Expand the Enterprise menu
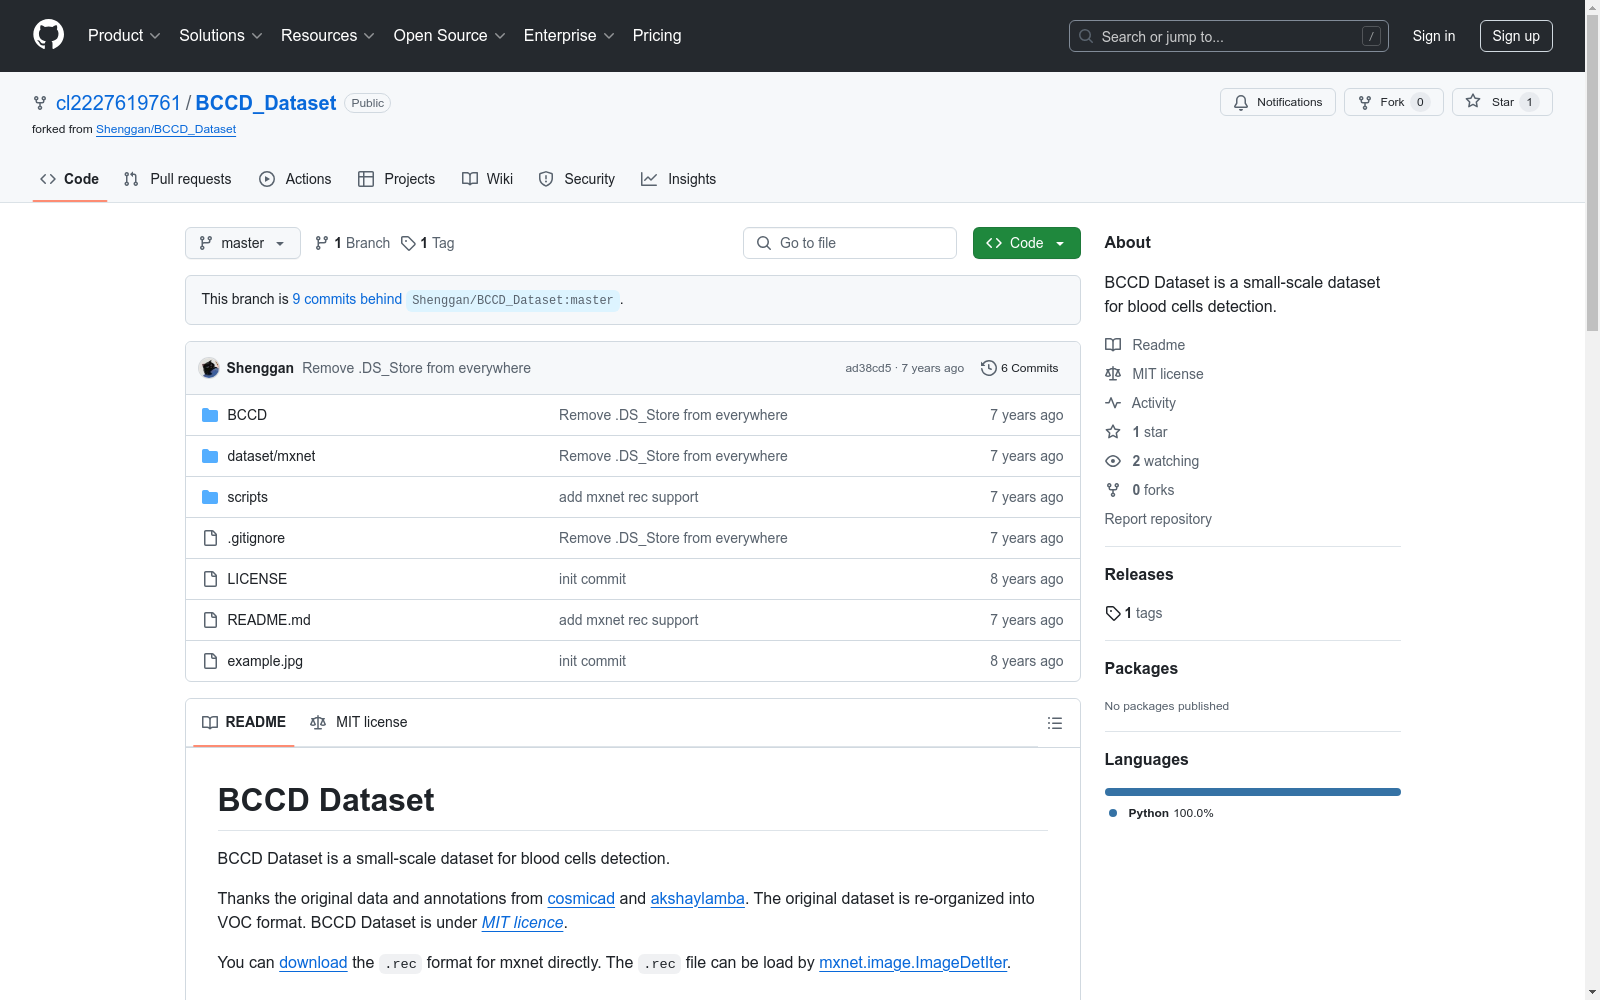This screenshot has height=1000, width=1600. click(569, 35)
